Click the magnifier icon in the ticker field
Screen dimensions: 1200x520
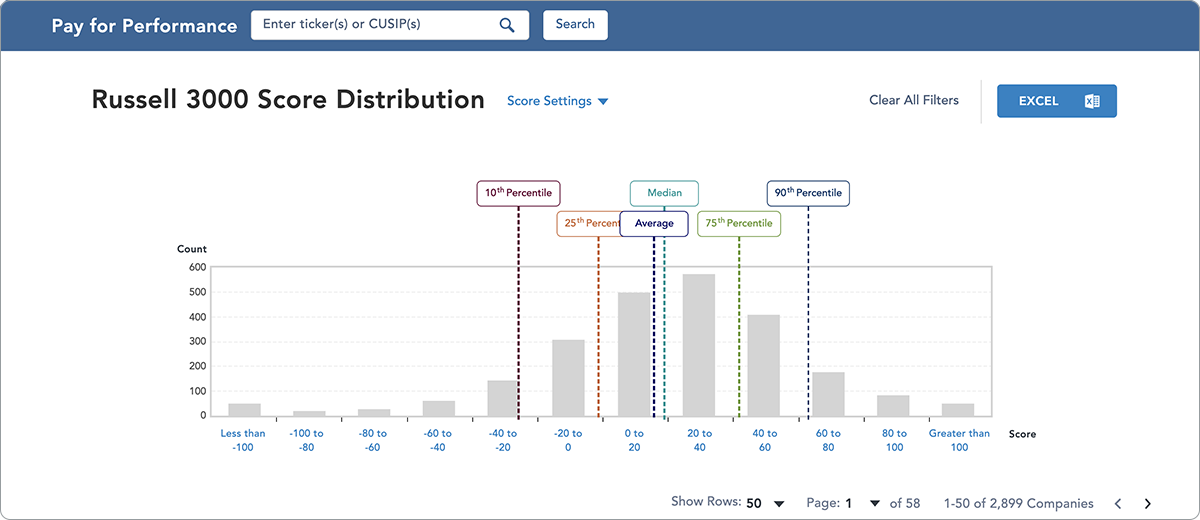[507, 25]
